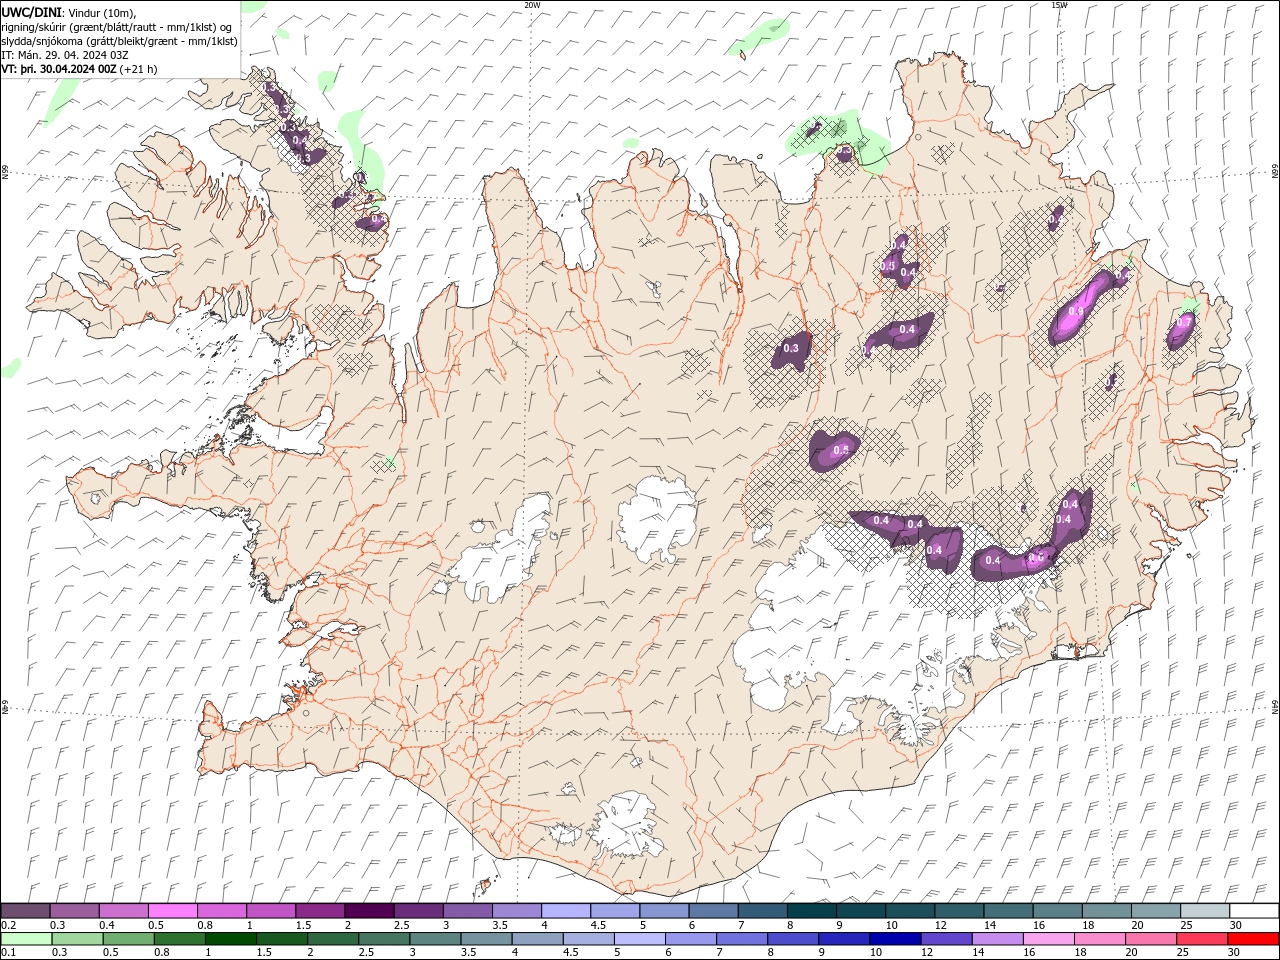Select the dark teal 8–9 swatch in top legend row
The height and width of the screenshot is (960, 1280).
coord(812,911)
